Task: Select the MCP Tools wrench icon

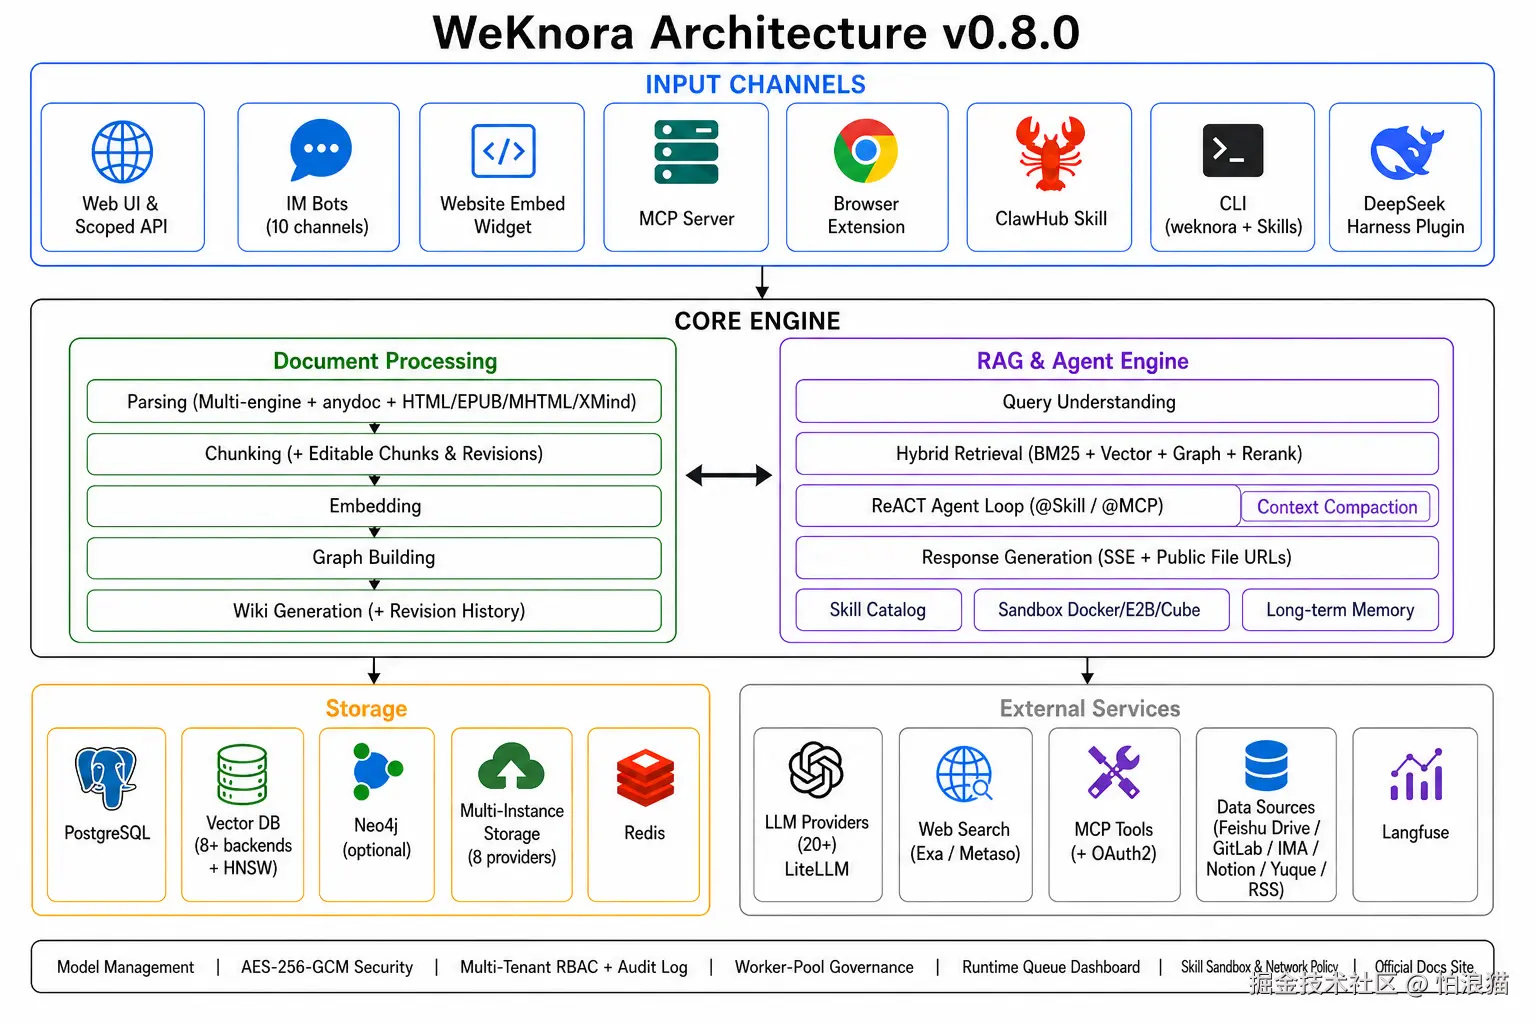Action: click(x=1114, y=772)
